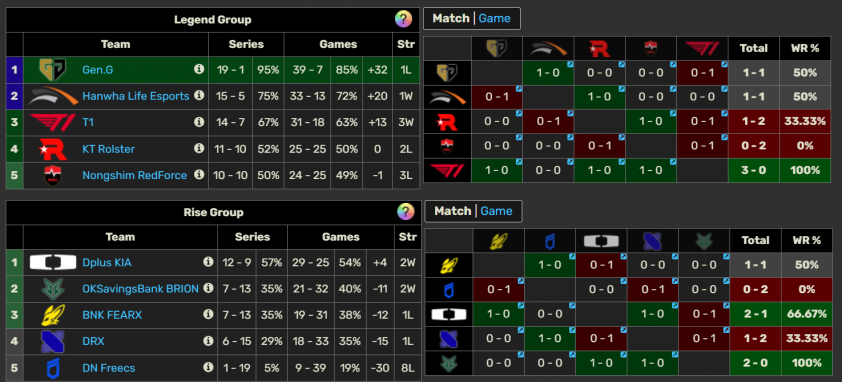Click the Legend Group rainbow help icon
Viewport: 842px width, 382px height.
pyautogui.click(x=403, y=19)
